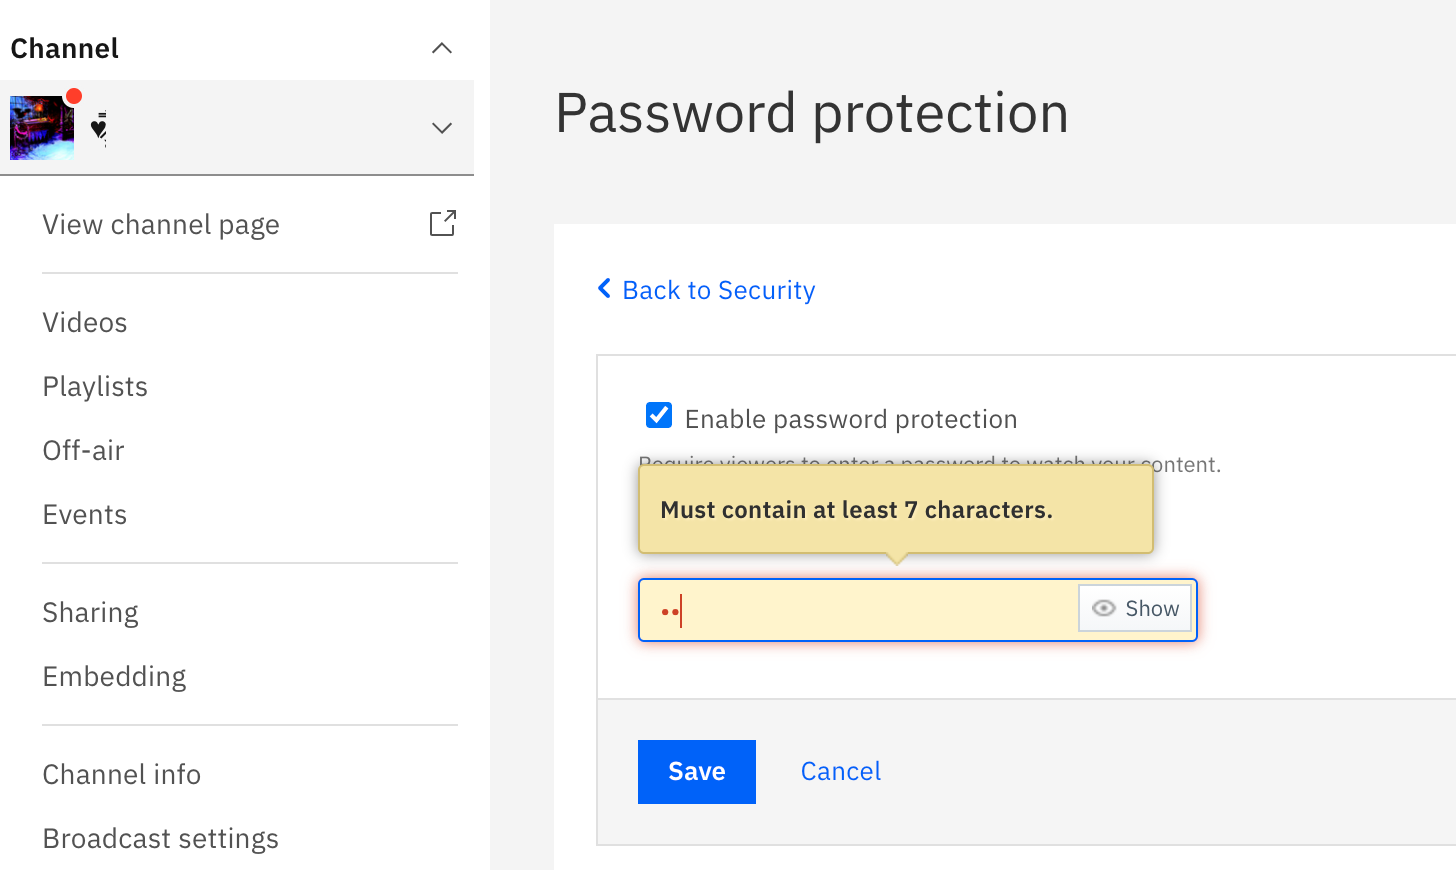
Task: Open the Sharing settings
Action: [x=90, y=612]
